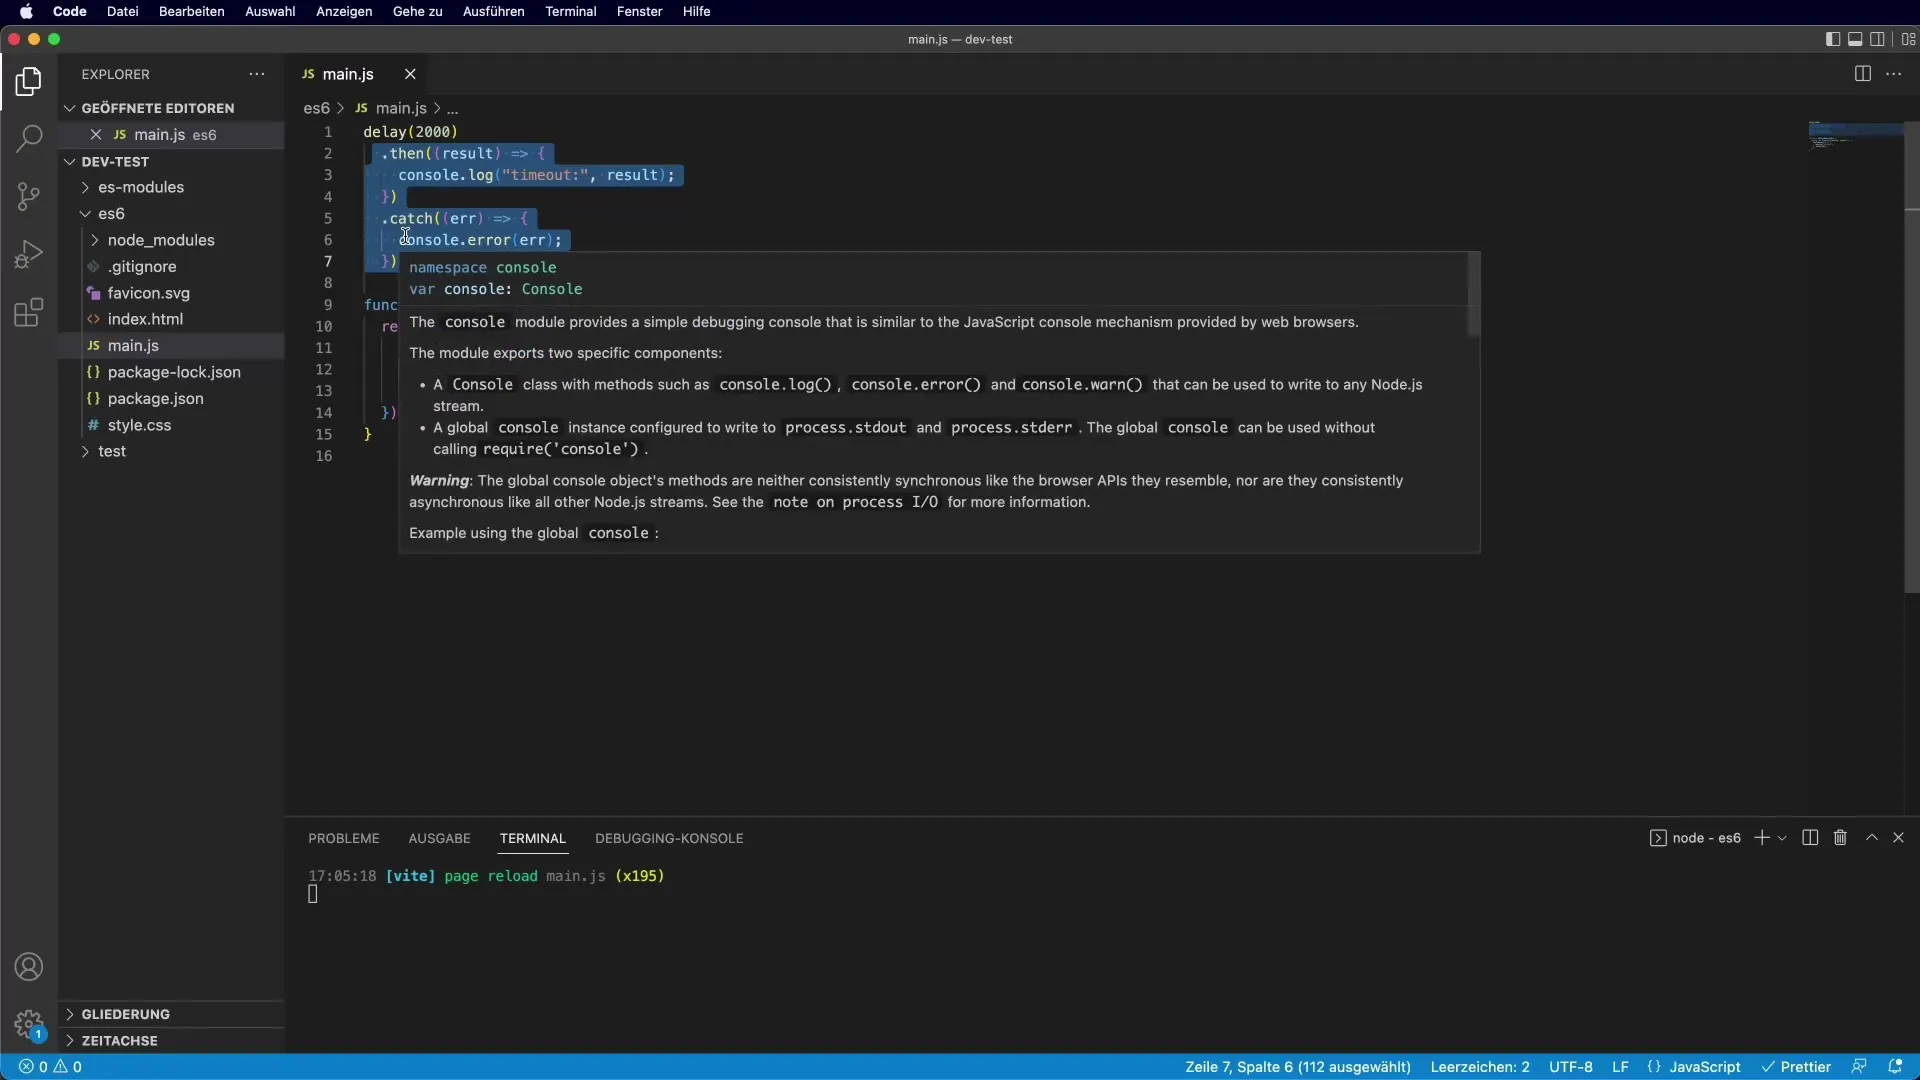The height and width of the screenshot is (1080, 1920).
Task: Open the Ausführen menu
Action: click(x=493, y=11)
